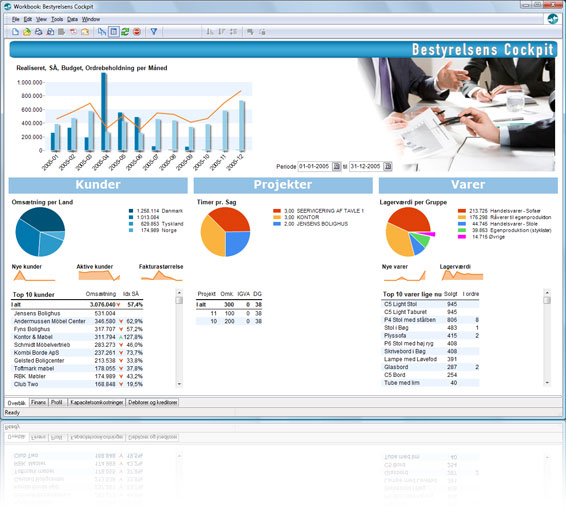Click the Open folder toolbar icon
This screenshot has width=566, height=509.
click(27, 32)
